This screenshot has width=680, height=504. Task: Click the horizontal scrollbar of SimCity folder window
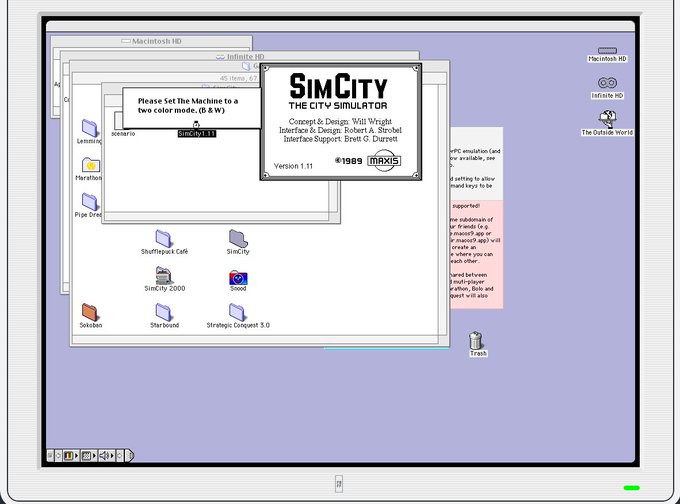[216, 216]
